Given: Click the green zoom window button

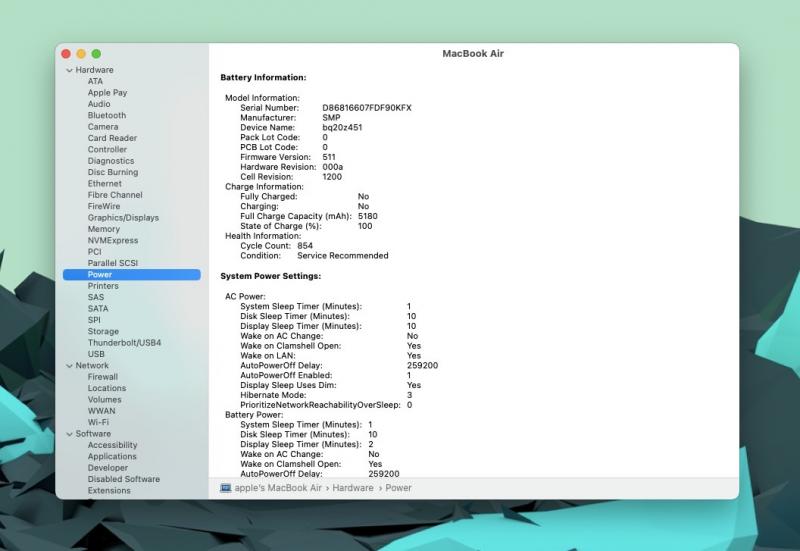Looking at the screenshot, I should [x=96, y=54].
